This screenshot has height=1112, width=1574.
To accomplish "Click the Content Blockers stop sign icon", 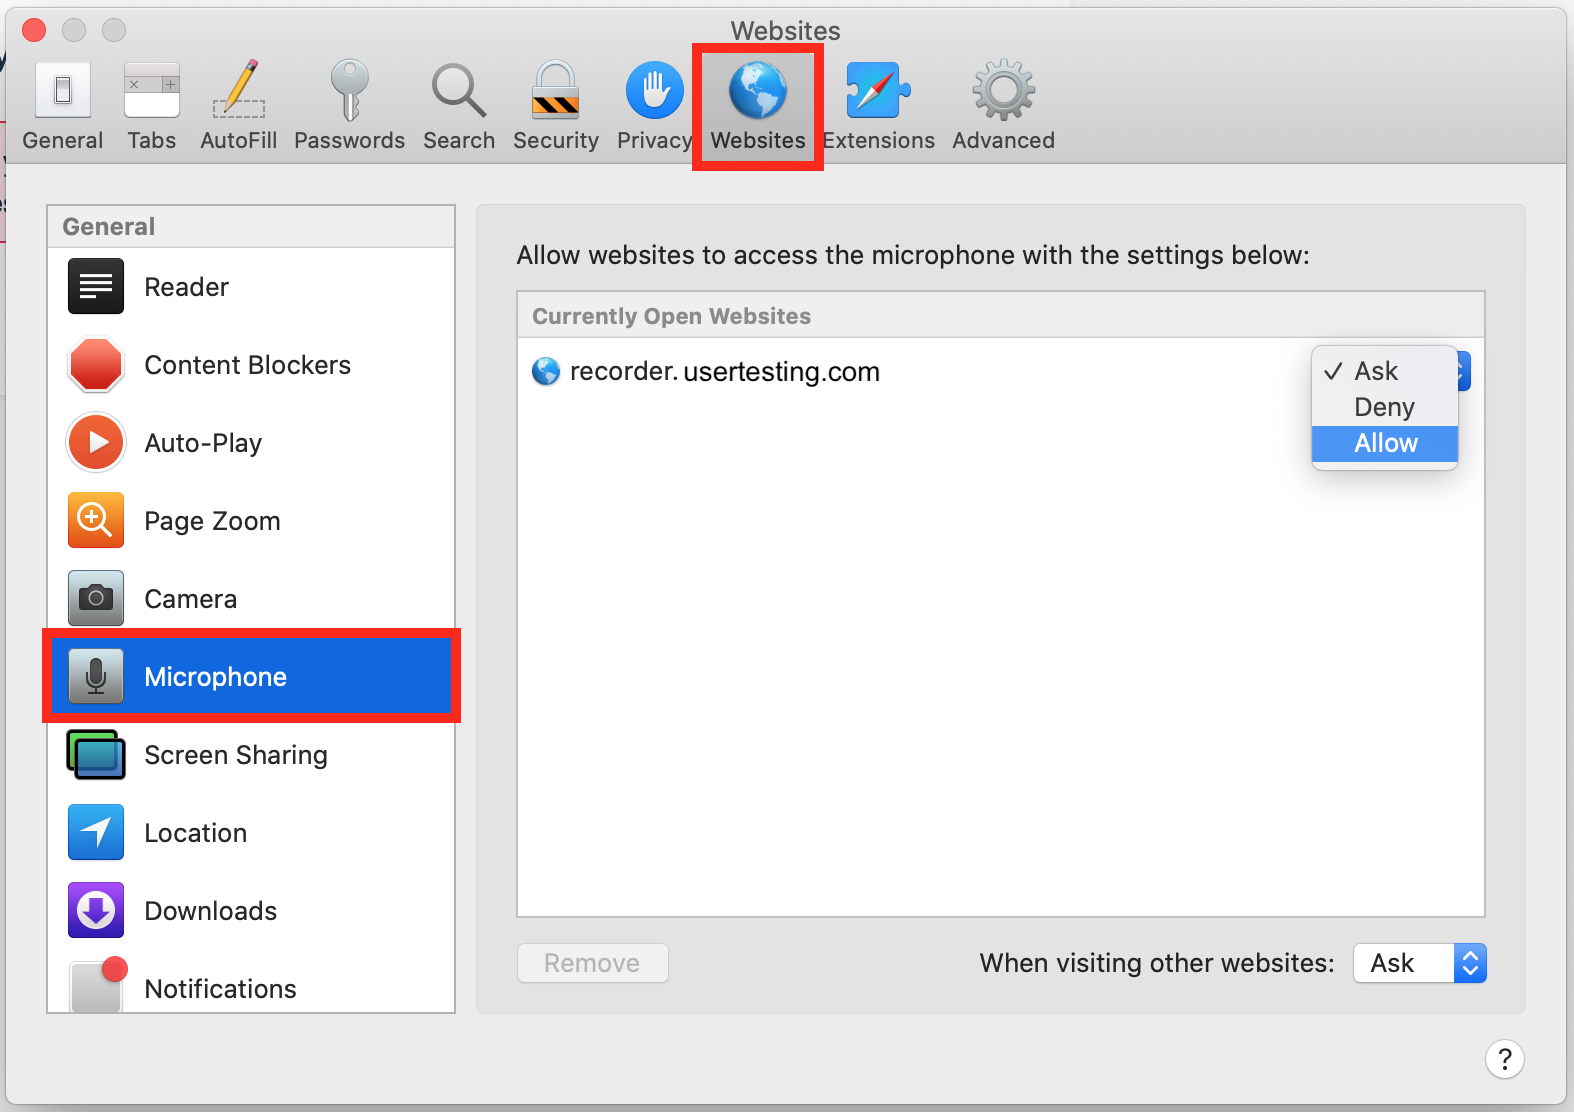I will [x=96, y=364].
